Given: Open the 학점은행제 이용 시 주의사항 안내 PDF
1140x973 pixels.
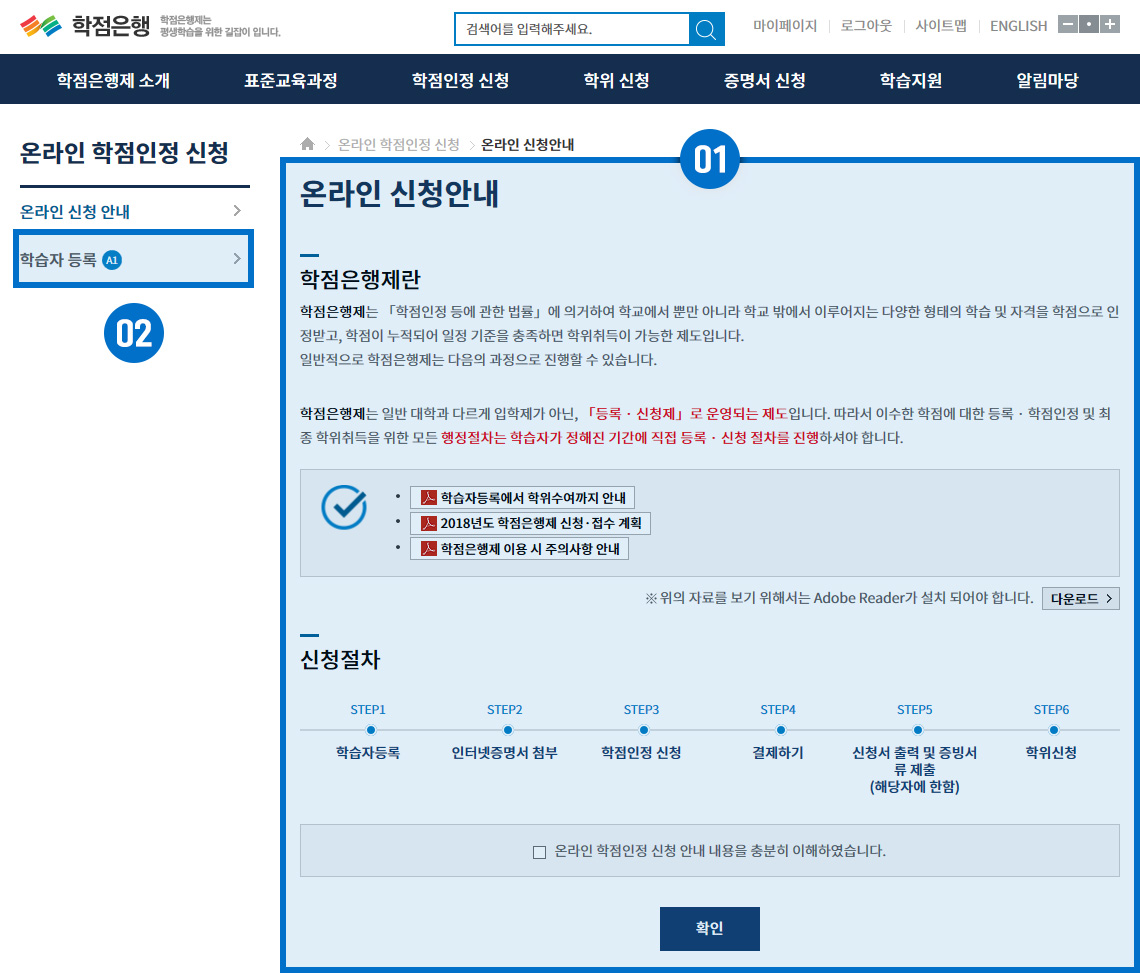Looking at the screenshot, I should pyautogui.click(x=519, y=549).
